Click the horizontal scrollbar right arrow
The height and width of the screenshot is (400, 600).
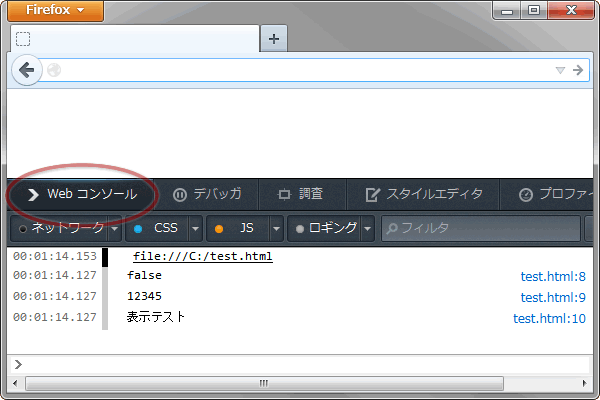(584, 383)
